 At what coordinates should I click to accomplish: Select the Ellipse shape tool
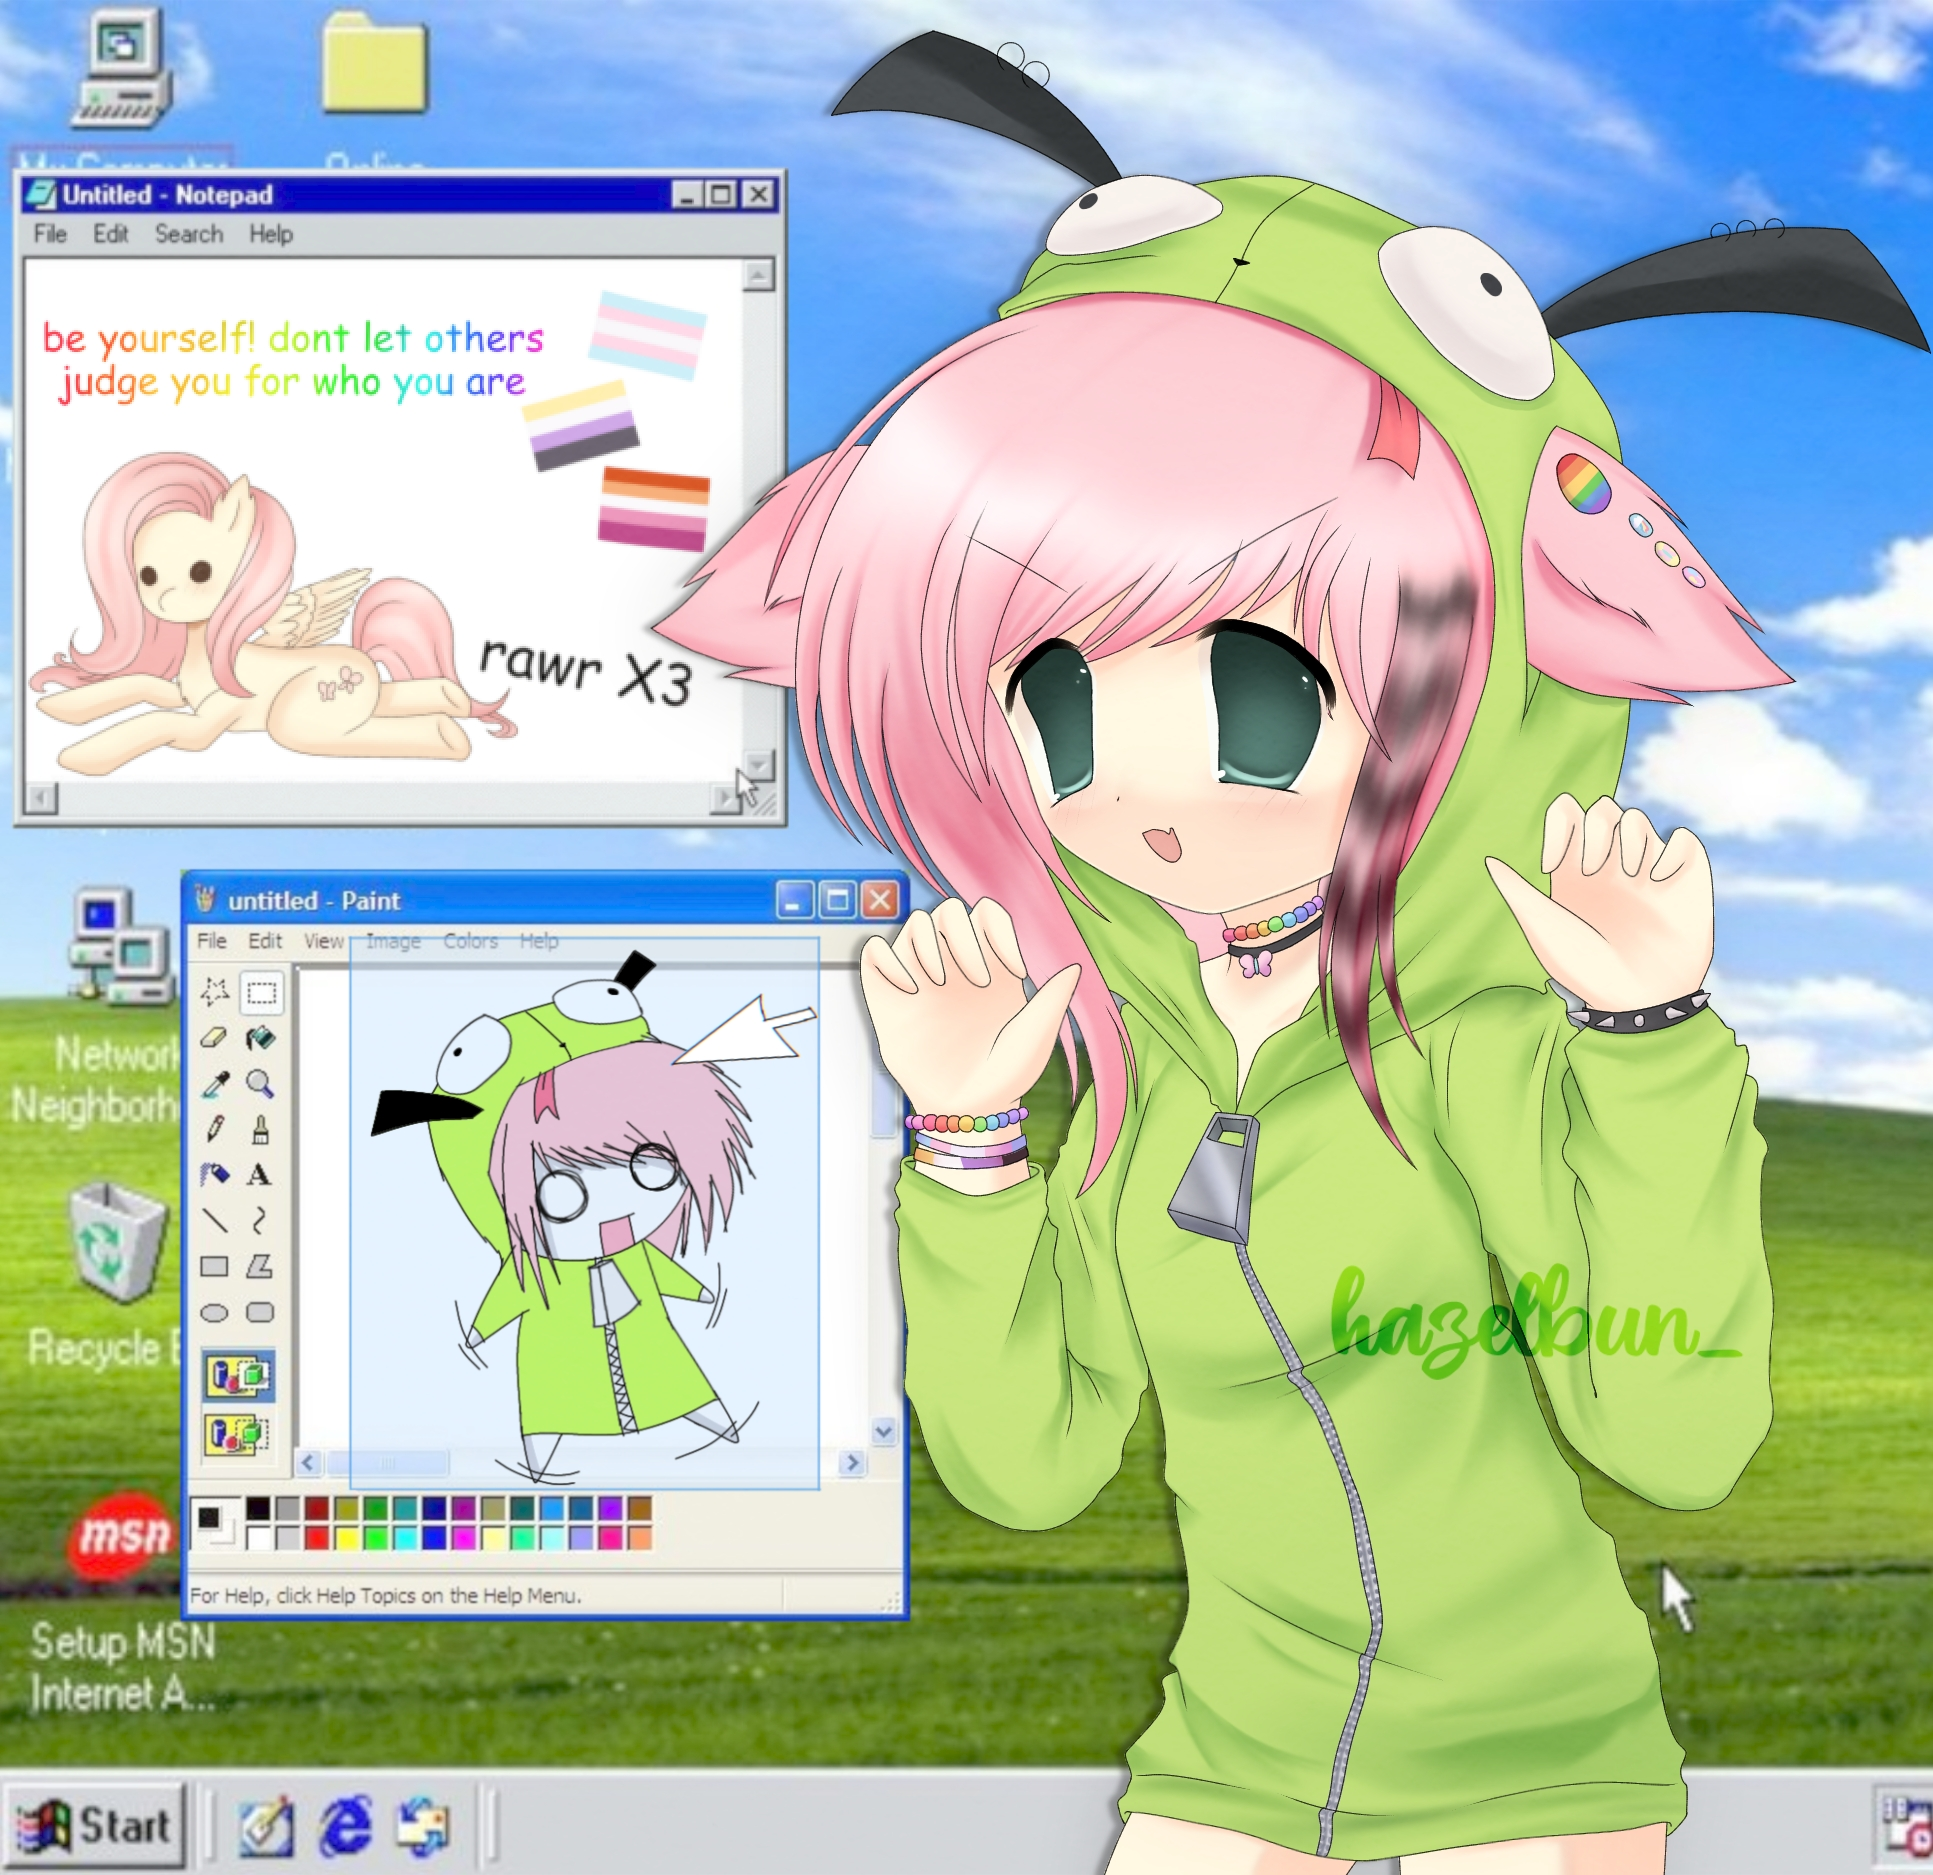(x=214, y=1313)
